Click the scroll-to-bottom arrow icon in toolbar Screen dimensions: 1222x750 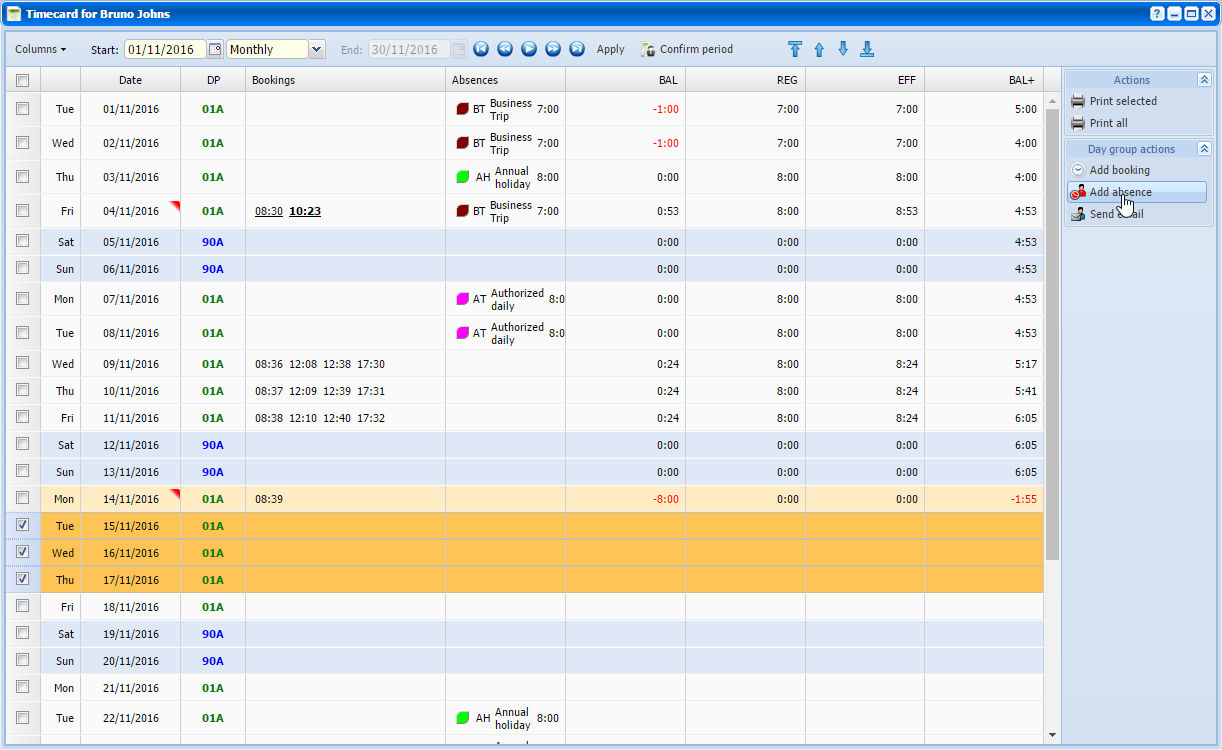tap(867, 49)
